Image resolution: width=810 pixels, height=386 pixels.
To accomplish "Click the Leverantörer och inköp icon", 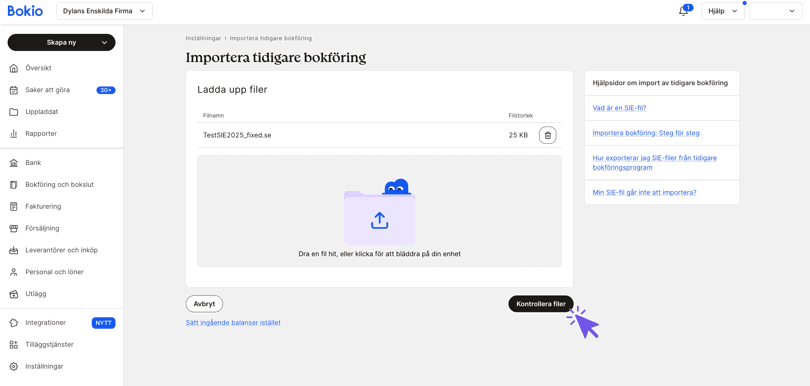I will click(14, 250).
